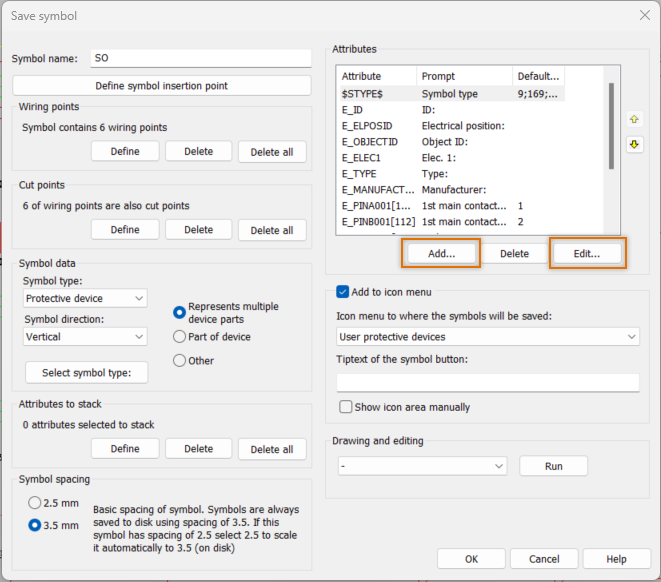
Task: Select the E_PINB001[112] attribute row
Action: (452, 222)
